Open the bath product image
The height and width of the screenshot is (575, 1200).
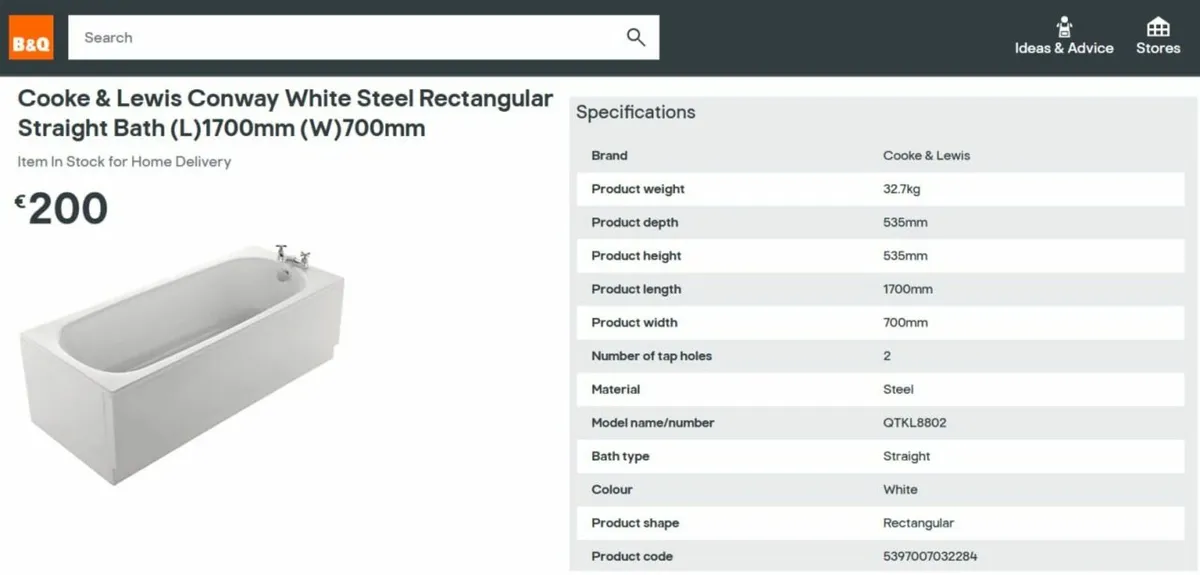(x=181, y=364)
